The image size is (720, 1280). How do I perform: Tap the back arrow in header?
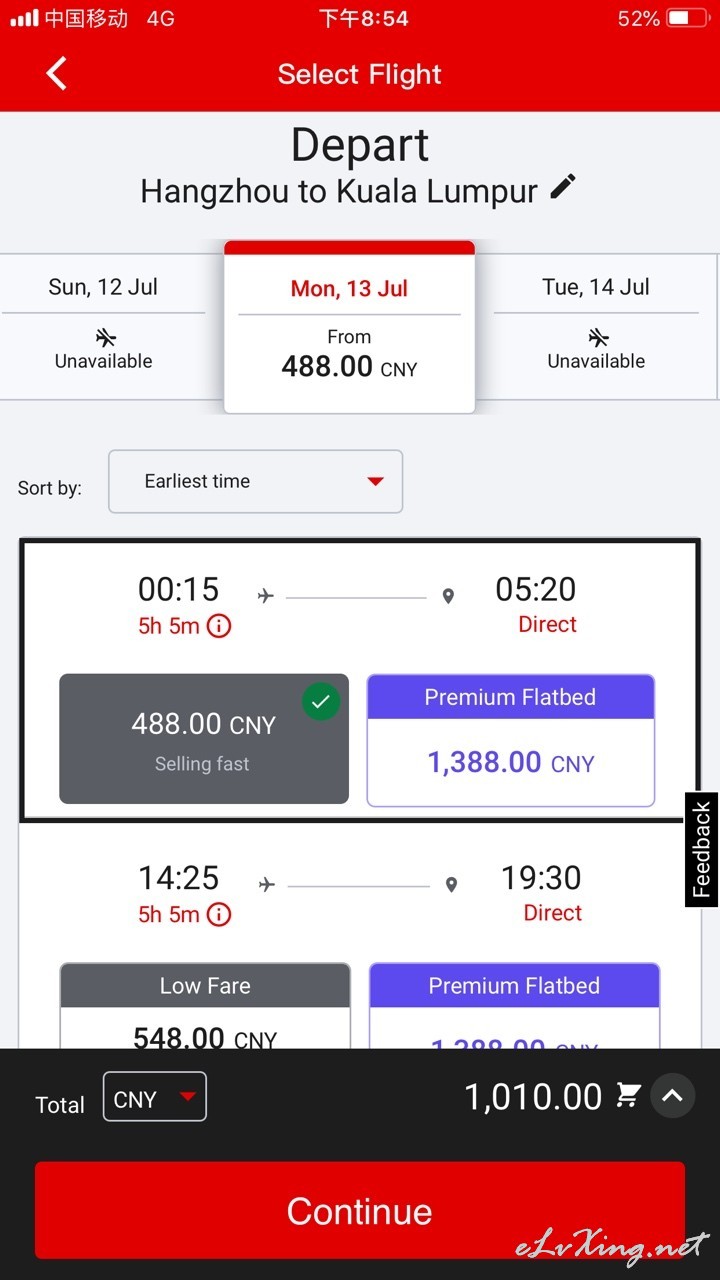[57, 73]
